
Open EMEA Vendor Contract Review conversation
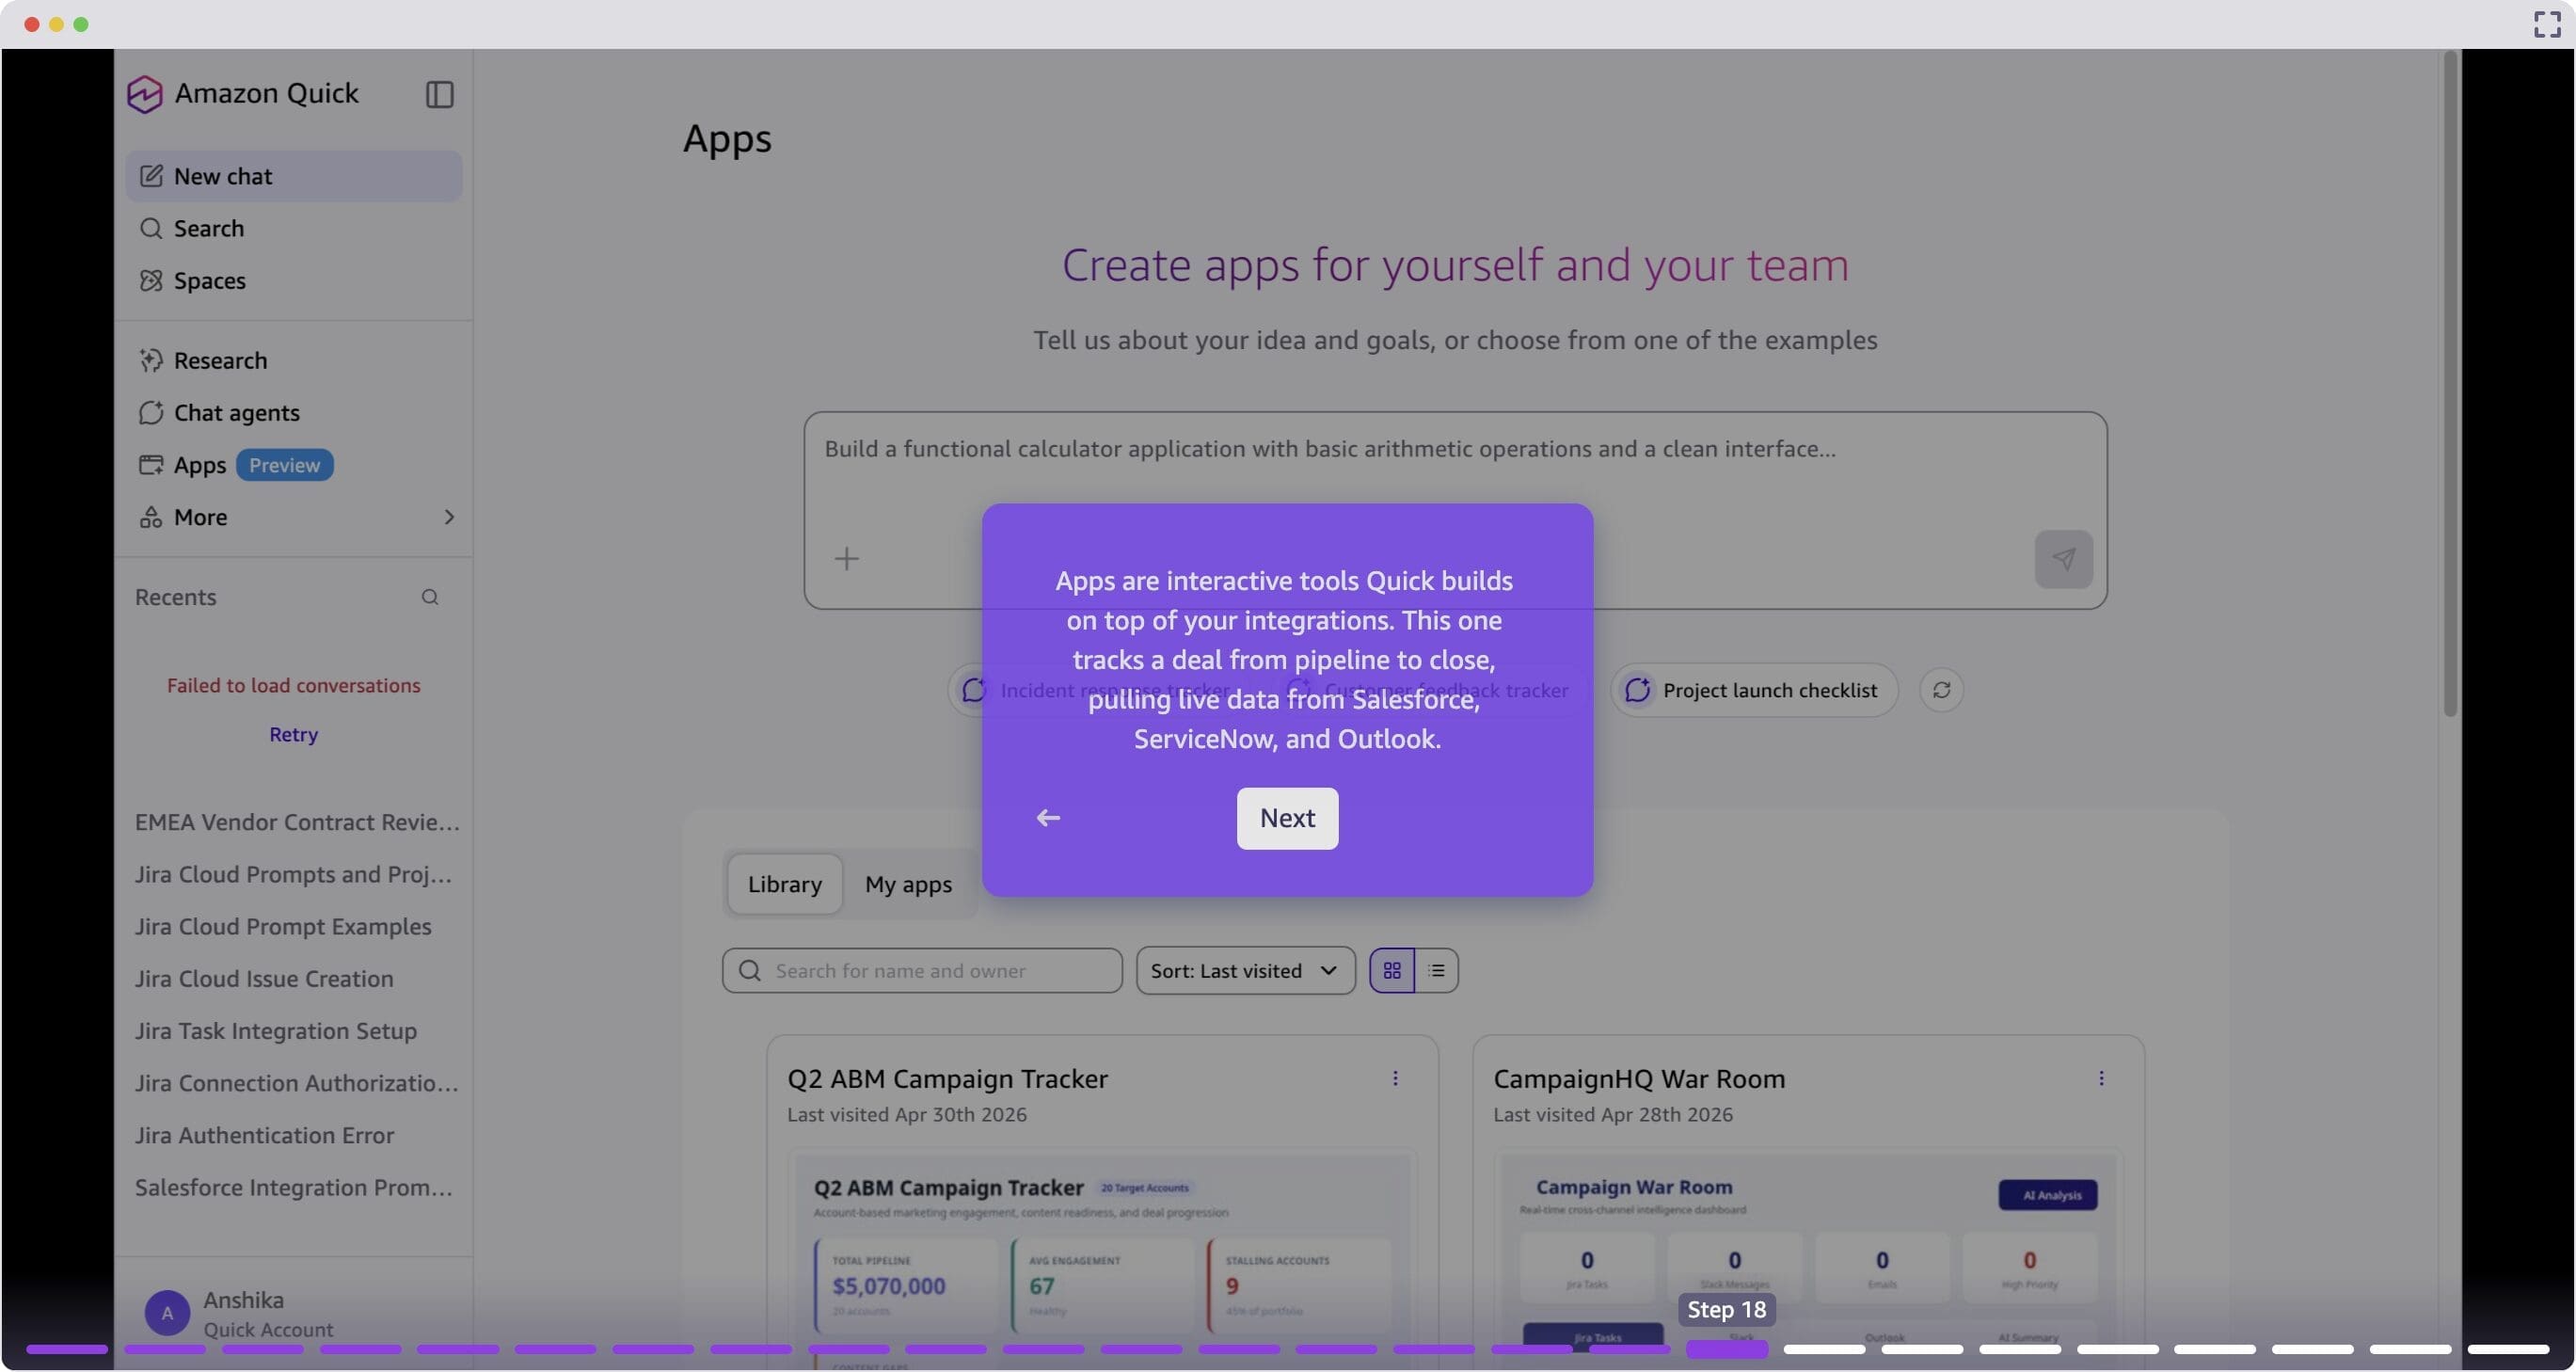(296, 822)
